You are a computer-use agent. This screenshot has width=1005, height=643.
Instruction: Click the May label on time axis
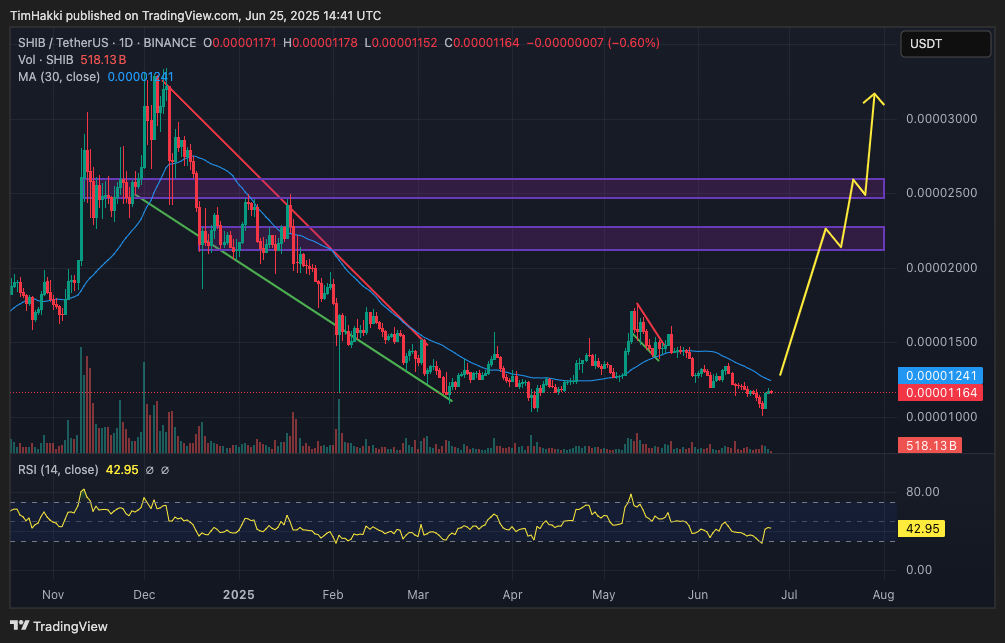[603, 595]
